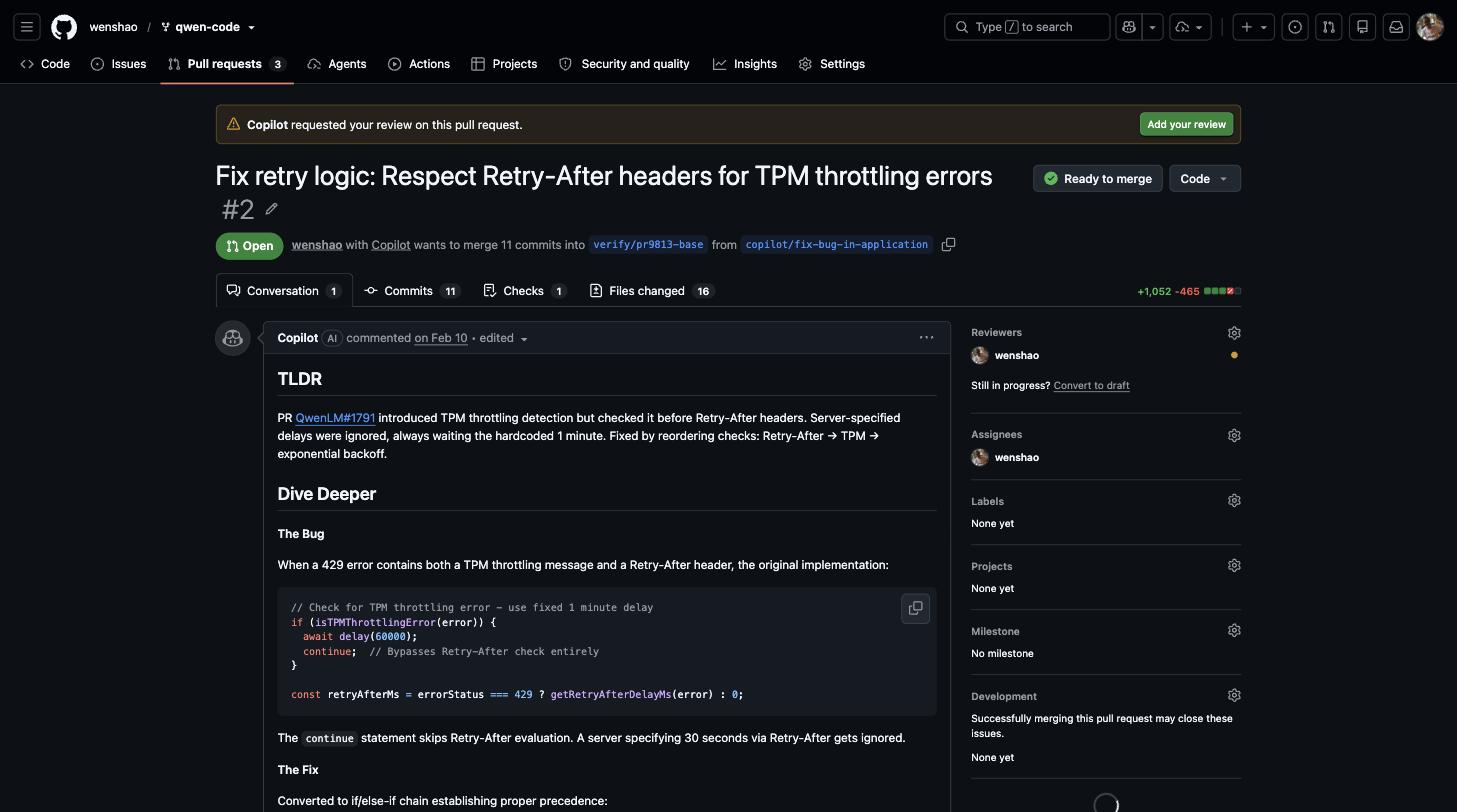The height and width of the screenshot is (812, 1457).
Task: Open the Code repository tab
Action: pos(45,64)
